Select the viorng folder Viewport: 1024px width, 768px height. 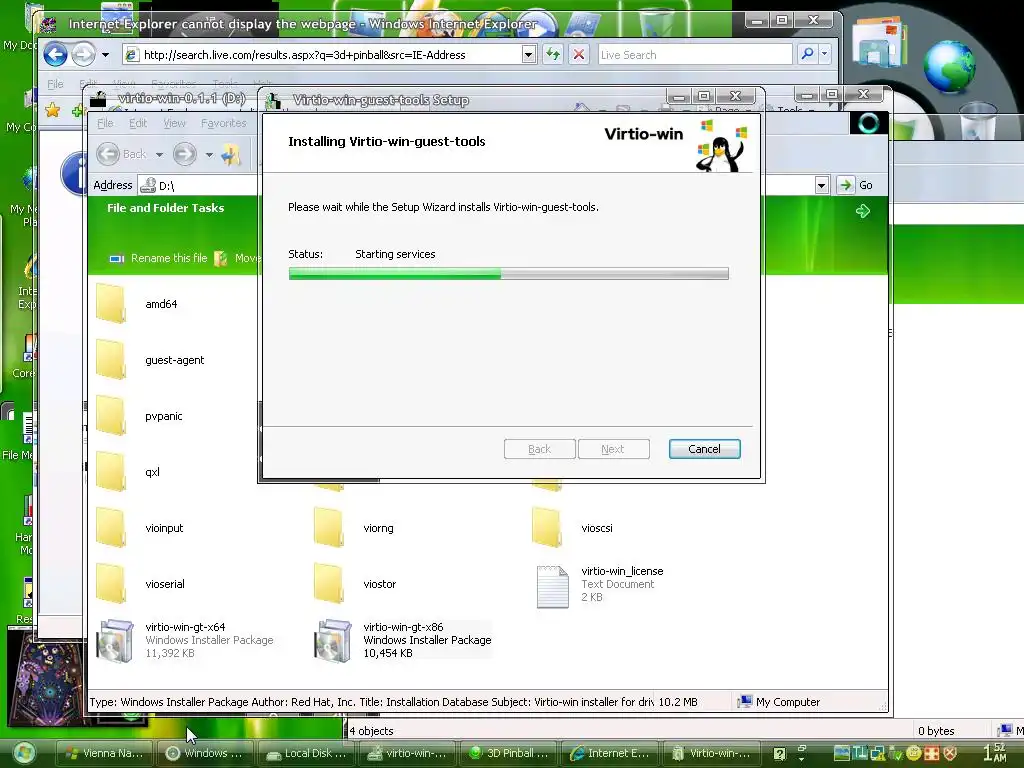click(x=353, y=528)
